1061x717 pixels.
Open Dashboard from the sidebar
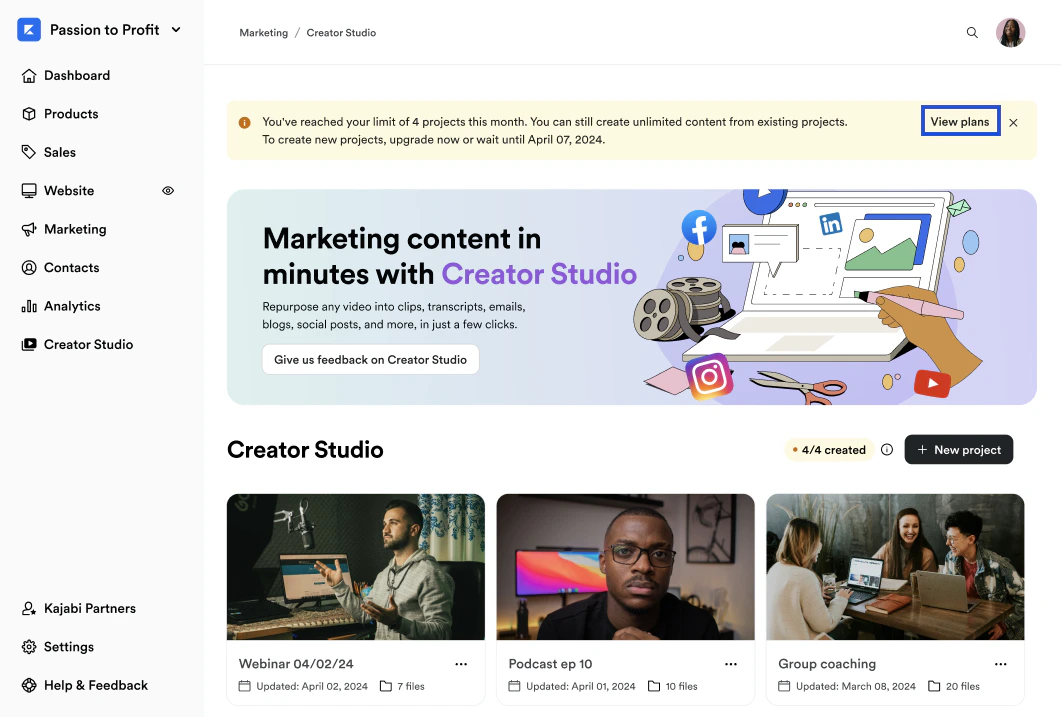pos(76,76)
